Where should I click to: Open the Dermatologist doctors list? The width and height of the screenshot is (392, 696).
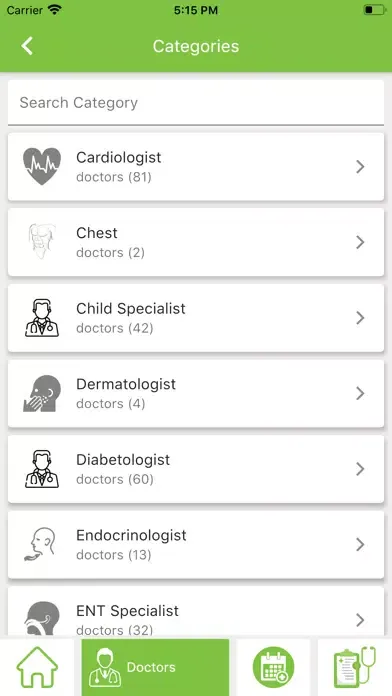point(196,393)
